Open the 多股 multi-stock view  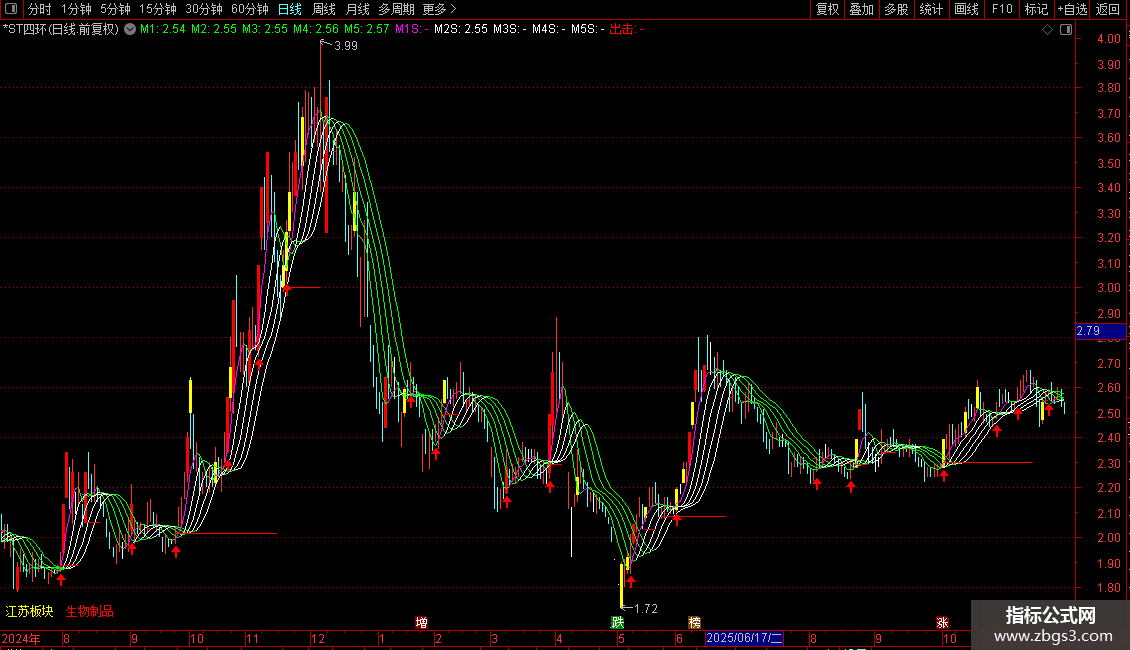(x=897, y=9)
